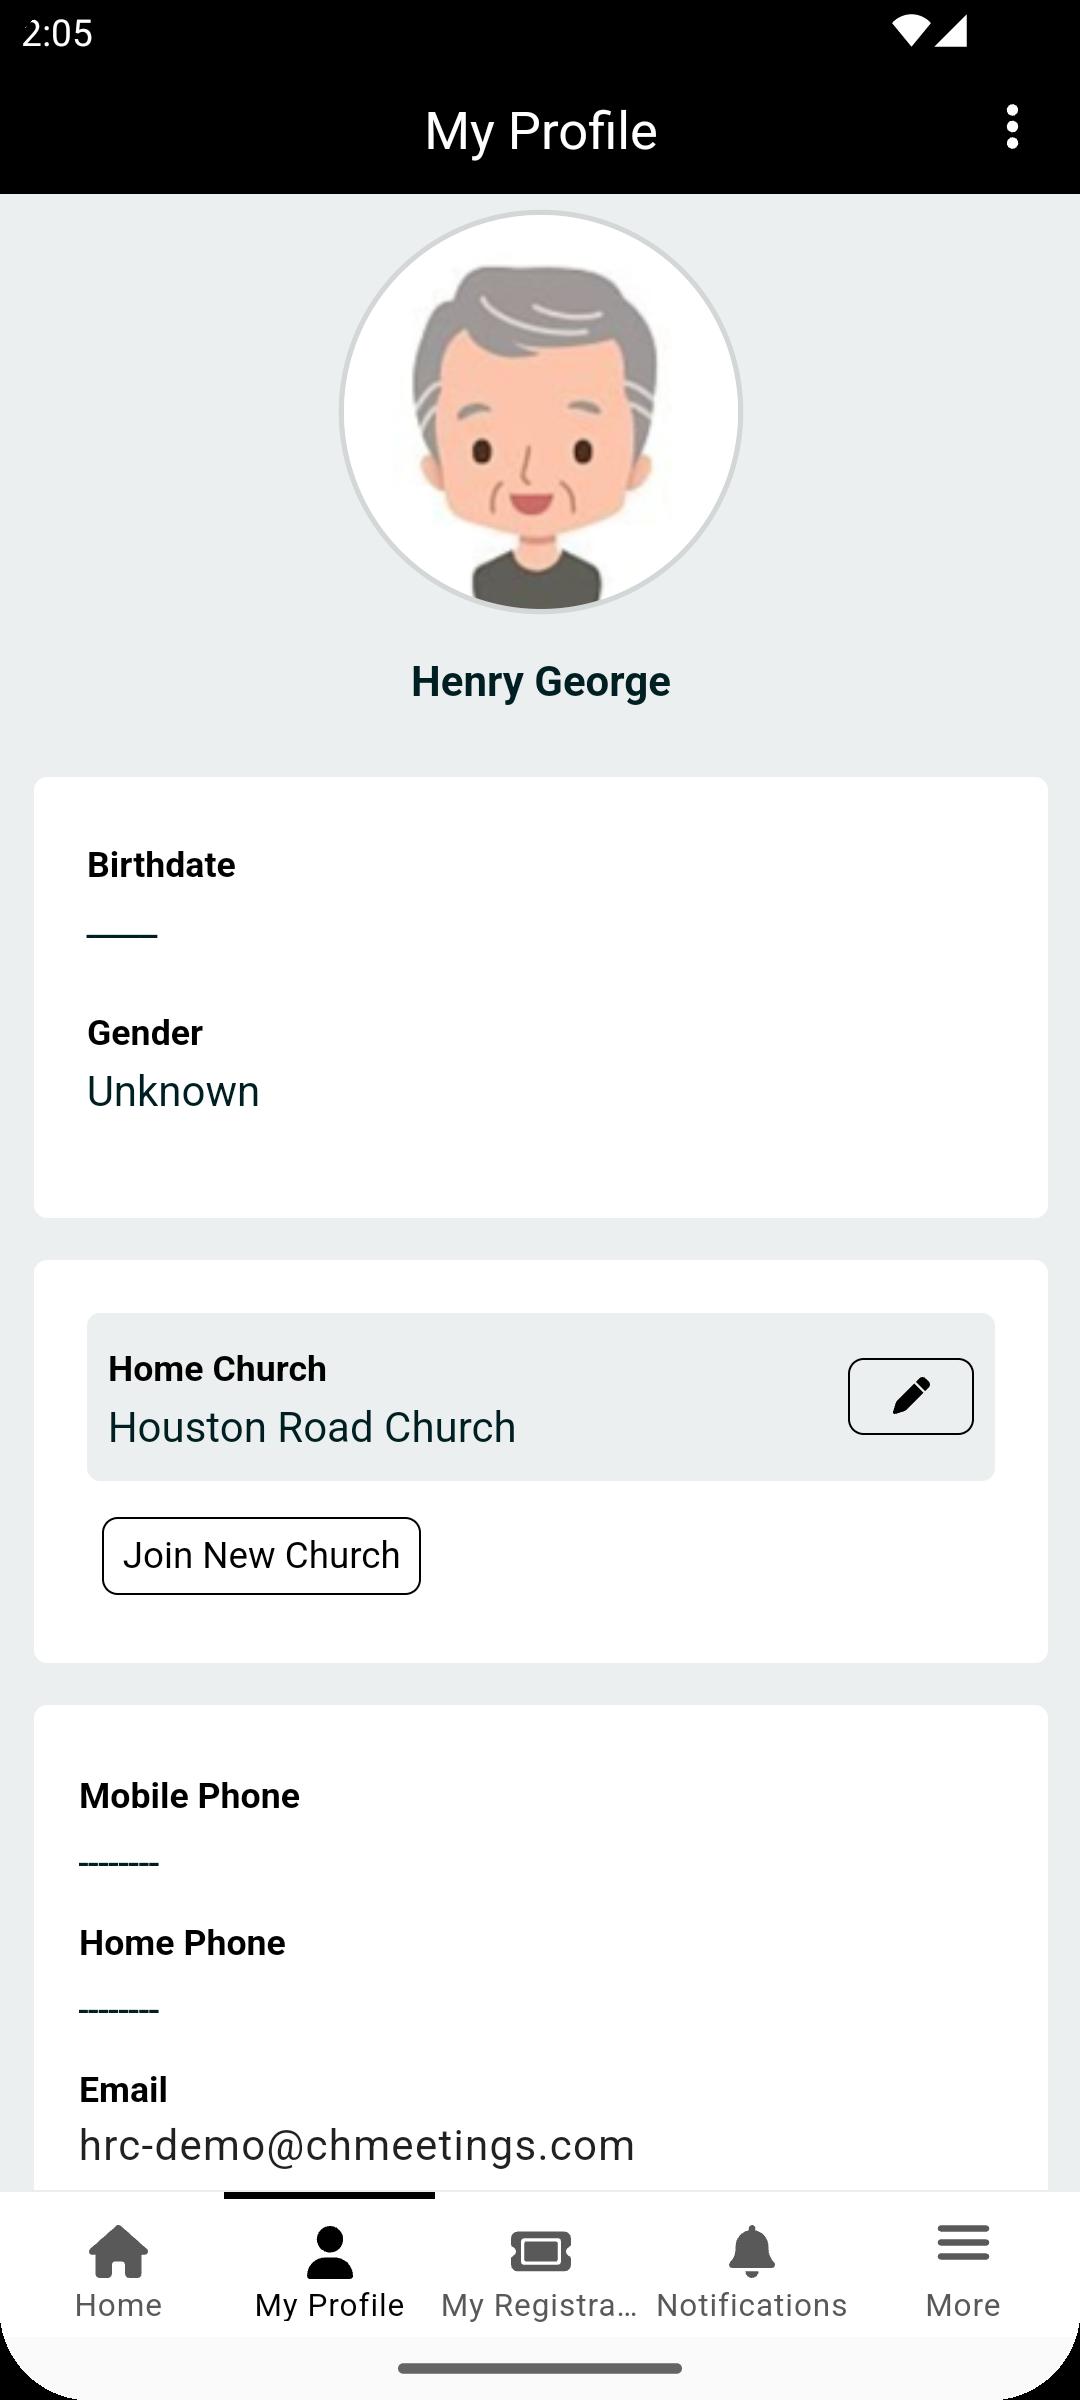Tap Henry George's profile avatar
Screen dimensions: 1080x2400
tap(540, 412)
